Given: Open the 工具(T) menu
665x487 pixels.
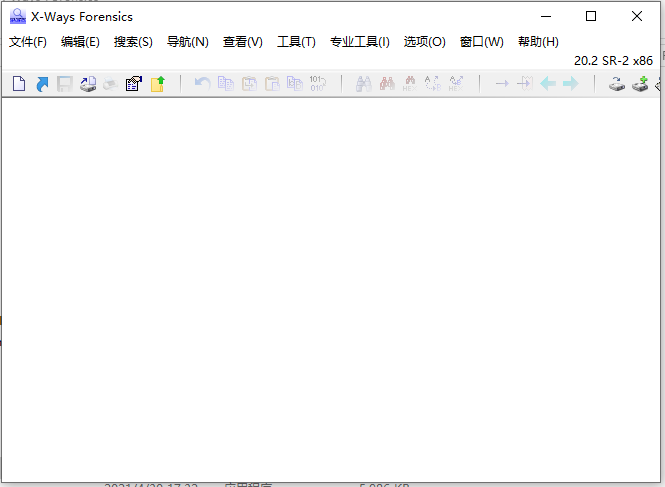Looking at the screenshot, I should [x=296, y=42].
